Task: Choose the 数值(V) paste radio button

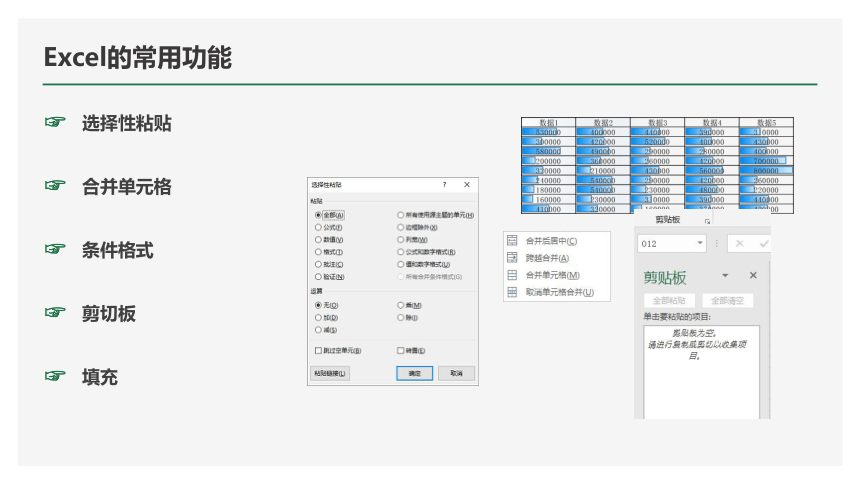Action: coord(318,240)
